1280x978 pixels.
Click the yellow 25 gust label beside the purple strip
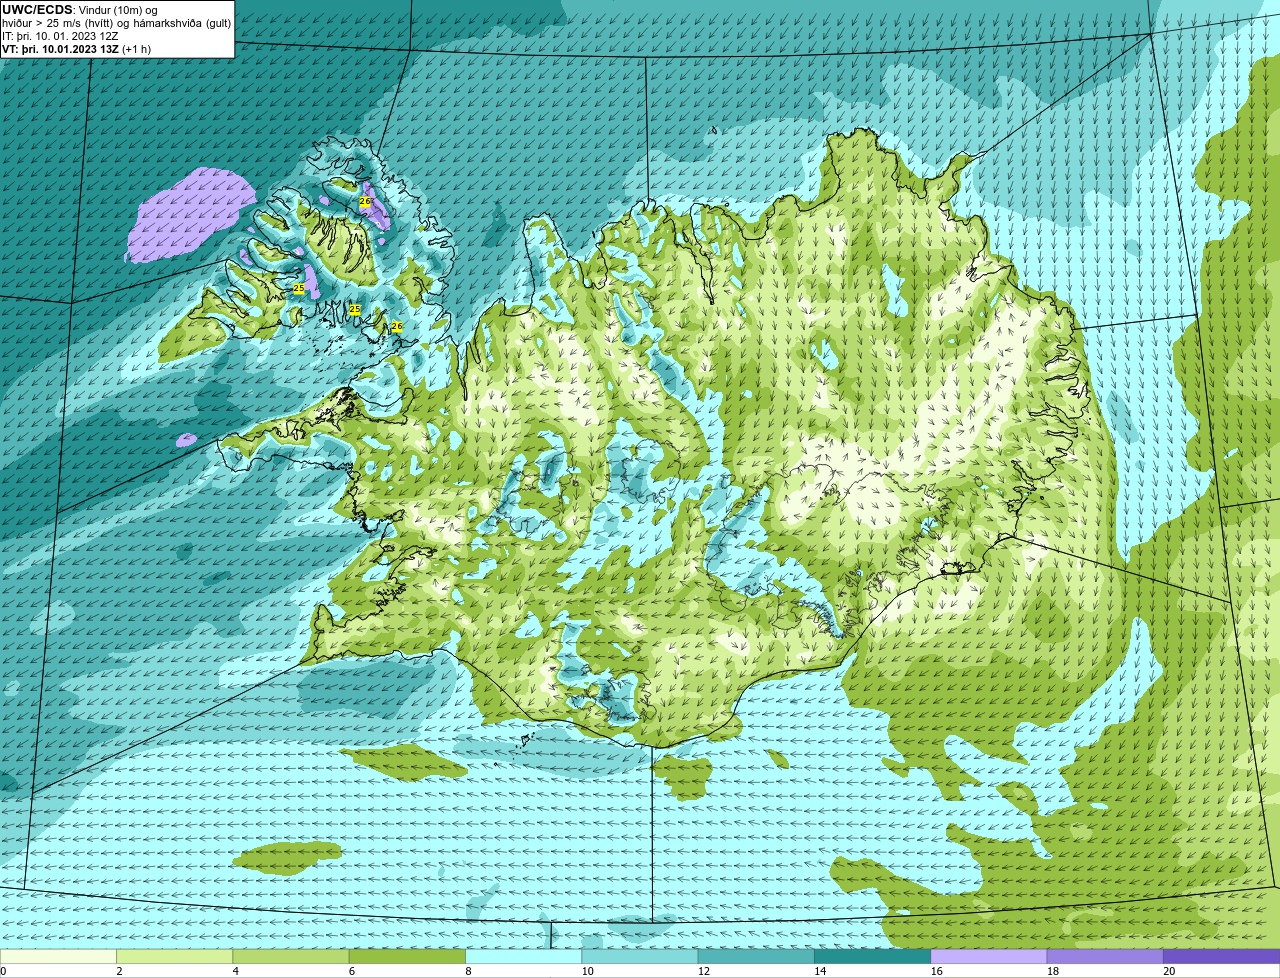click(298, 289)
